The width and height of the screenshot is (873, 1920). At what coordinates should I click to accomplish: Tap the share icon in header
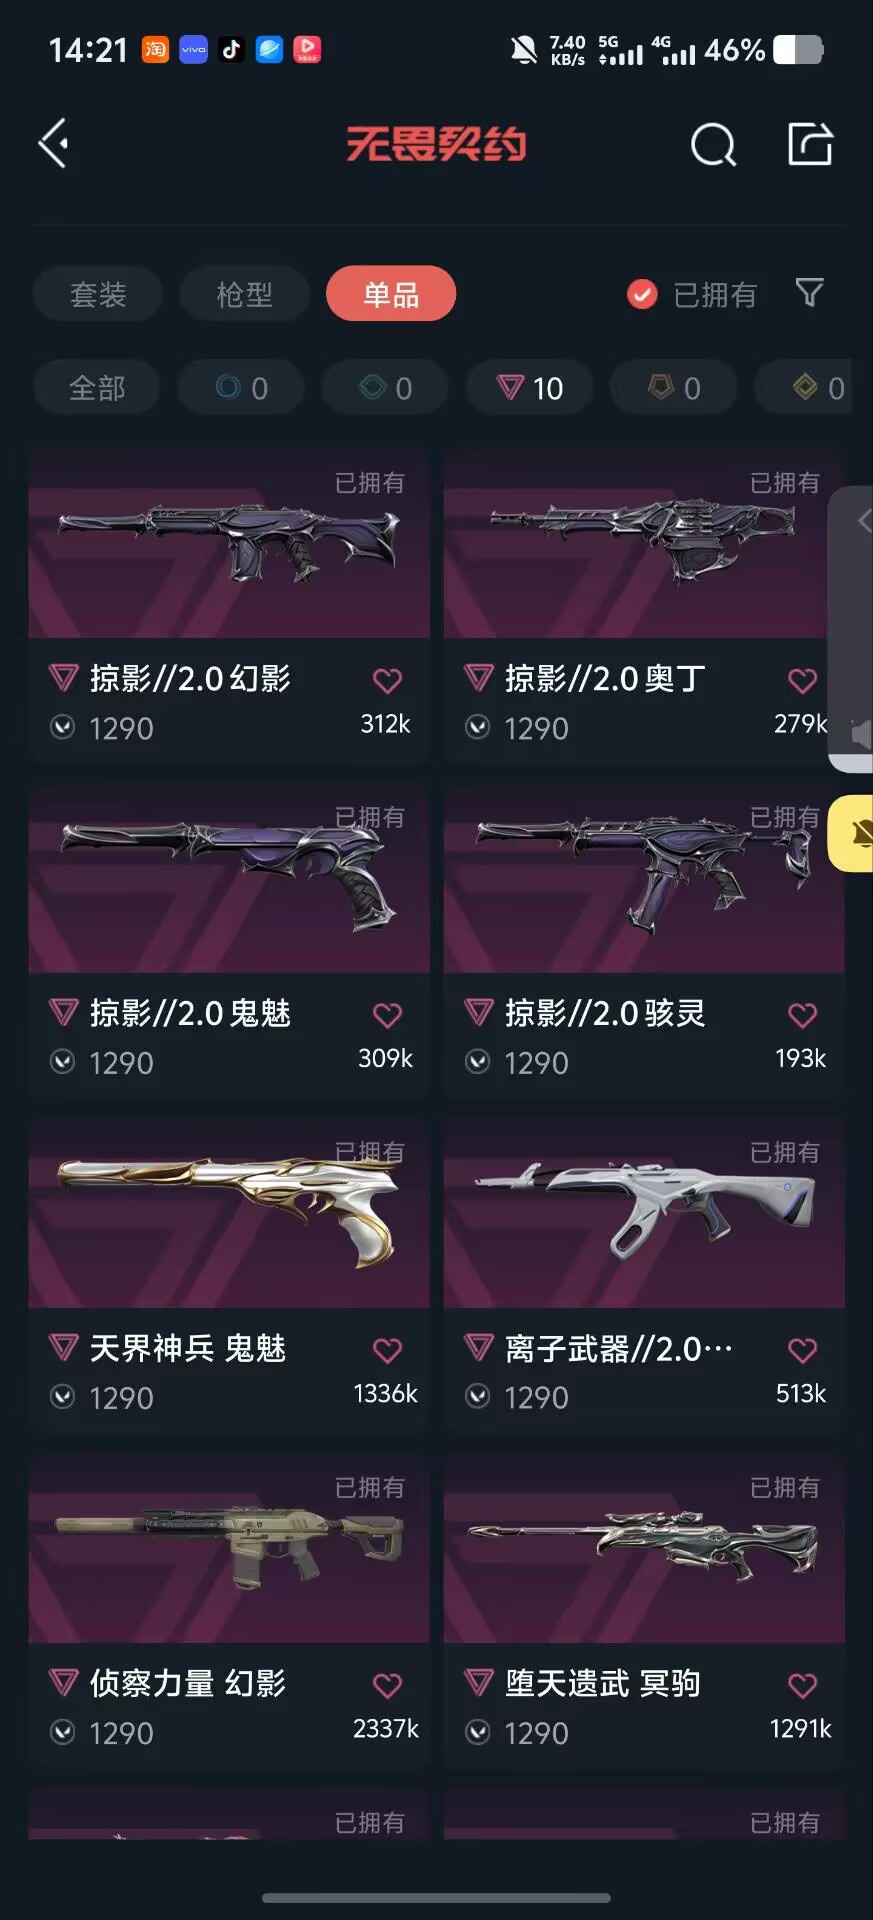pyautogui.click(x=810, y=144)
